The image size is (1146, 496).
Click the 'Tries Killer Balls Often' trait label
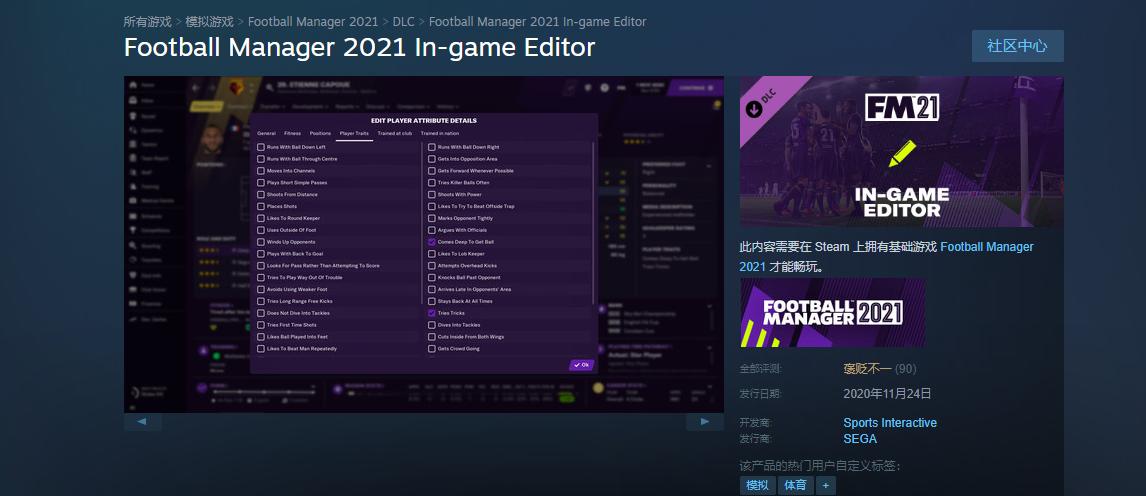coord(463,183)
